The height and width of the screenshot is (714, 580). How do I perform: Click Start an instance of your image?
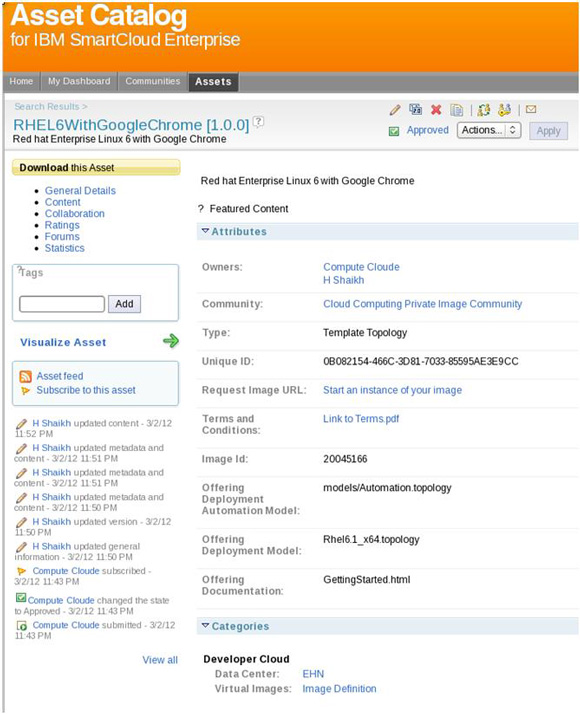click(x=392, y=390)
